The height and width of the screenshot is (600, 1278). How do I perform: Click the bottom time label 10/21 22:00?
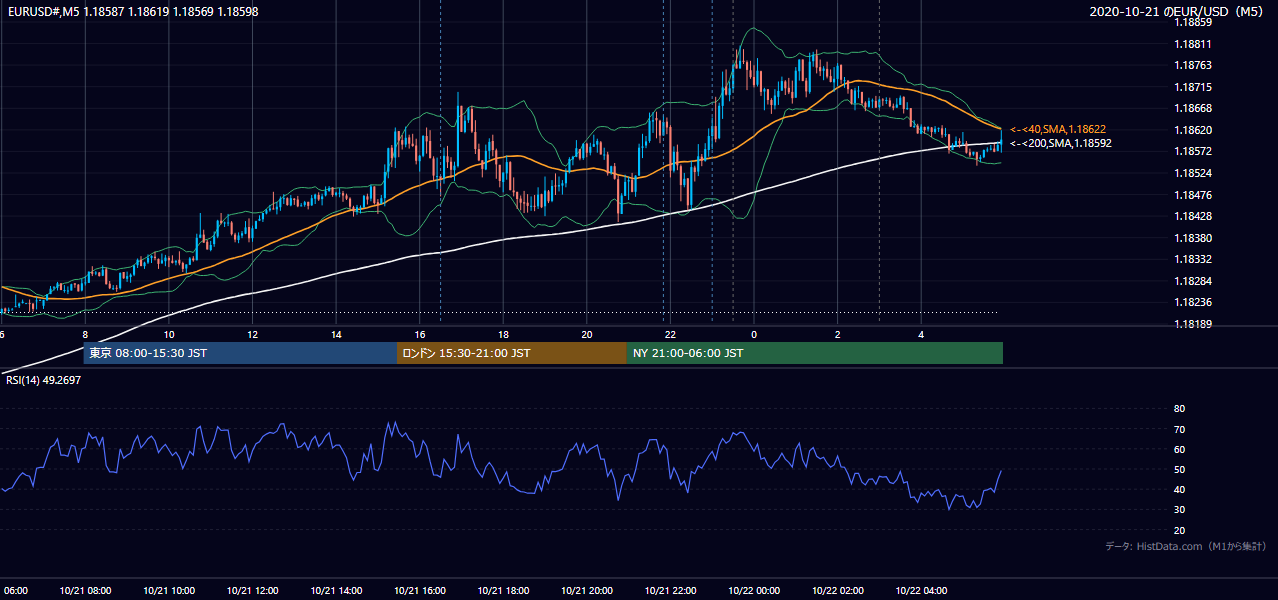[670, 591]
